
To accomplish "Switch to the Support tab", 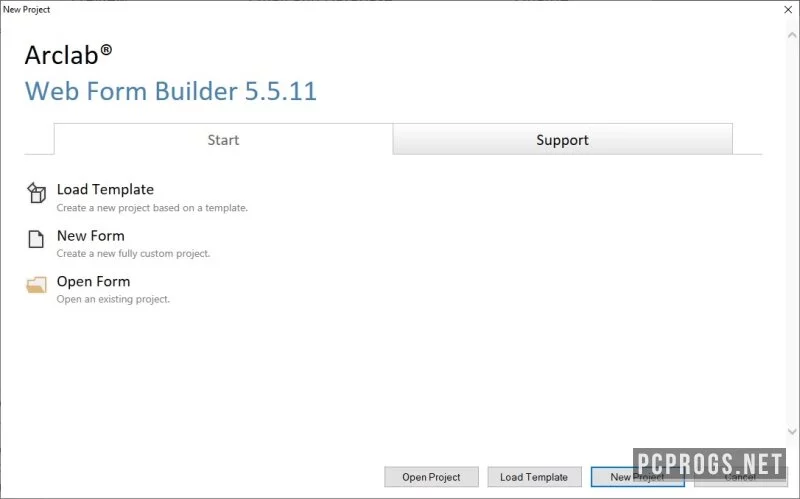I will click(562, 139).
